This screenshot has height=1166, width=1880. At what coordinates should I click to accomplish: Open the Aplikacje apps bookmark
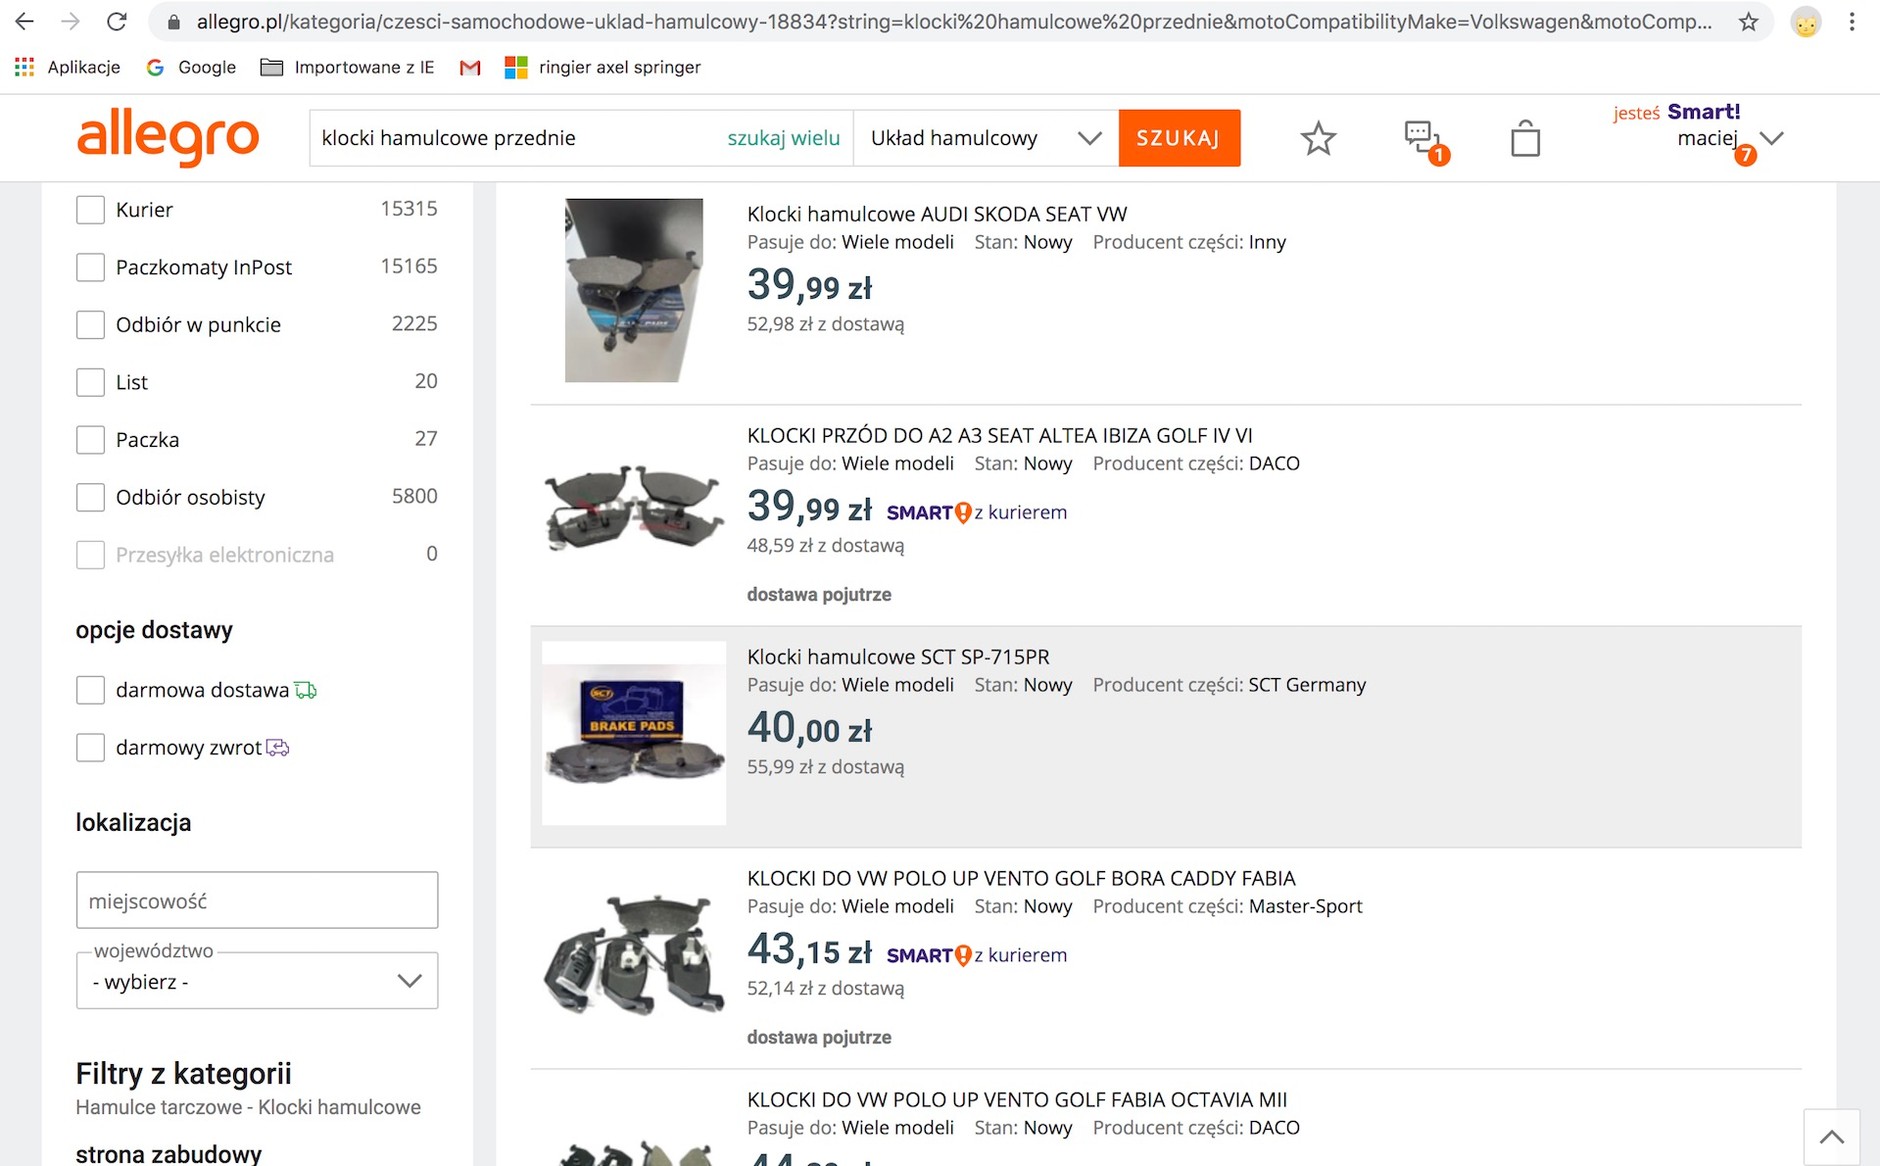tap(68, 67)
